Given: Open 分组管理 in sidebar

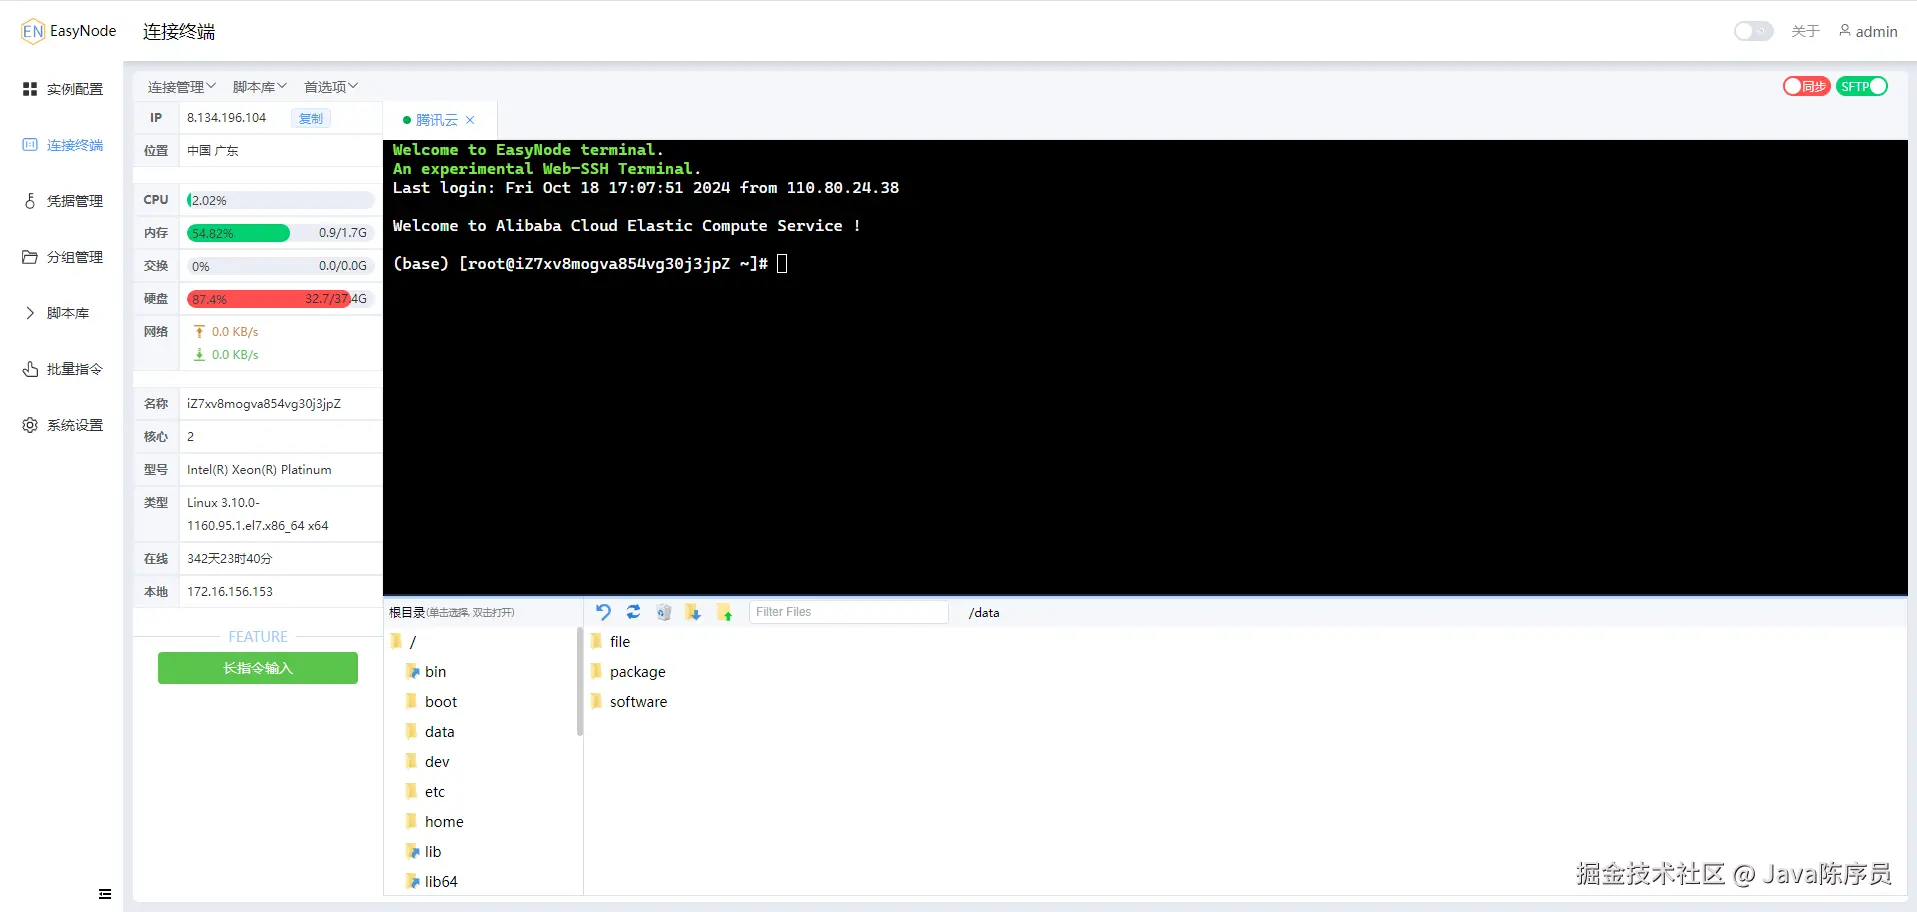Looking at the screenshot, I should [63, 257].
